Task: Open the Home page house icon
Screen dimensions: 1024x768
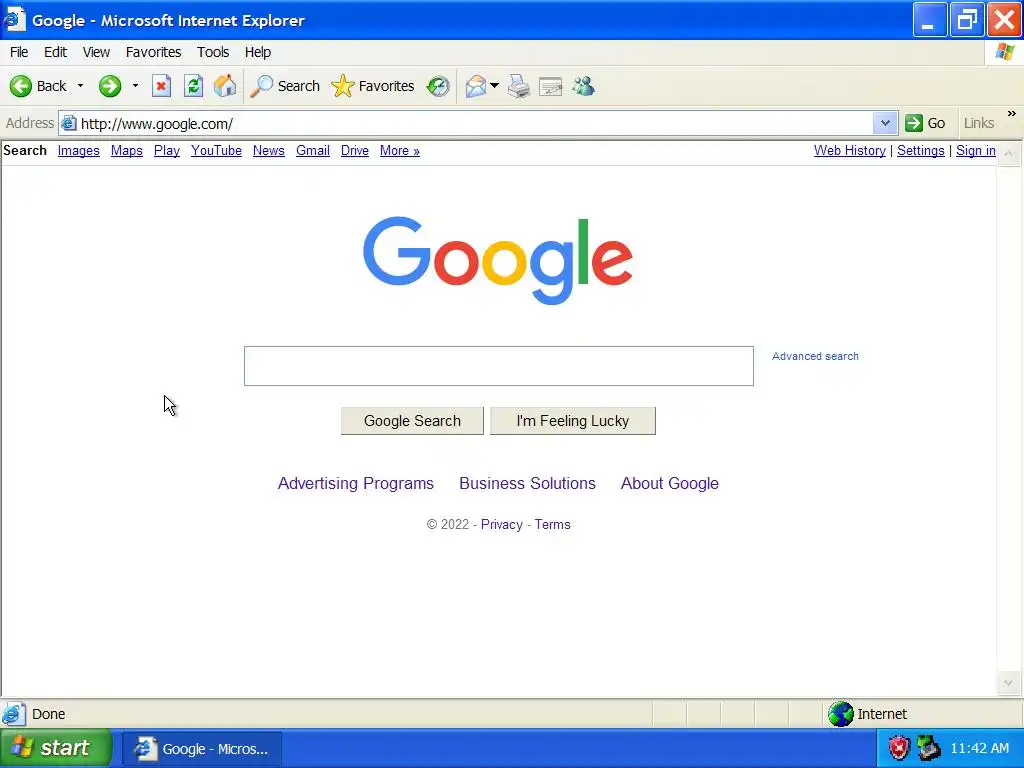Action: click(225, 86)
